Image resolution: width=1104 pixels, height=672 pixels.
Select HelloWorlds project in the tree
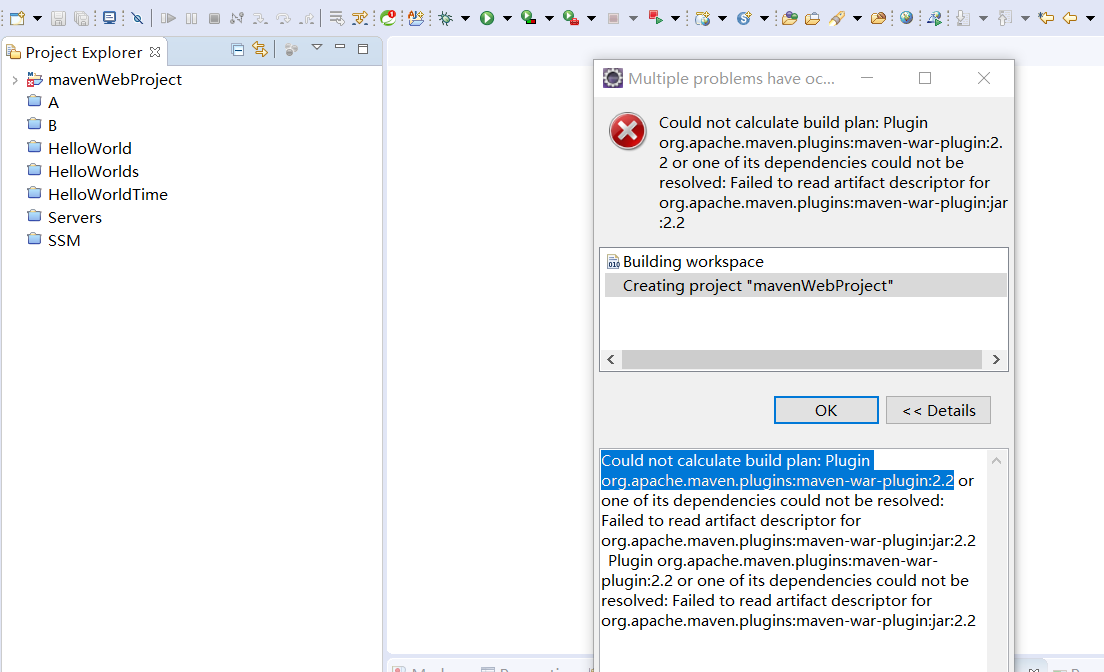tap(93, 171)
